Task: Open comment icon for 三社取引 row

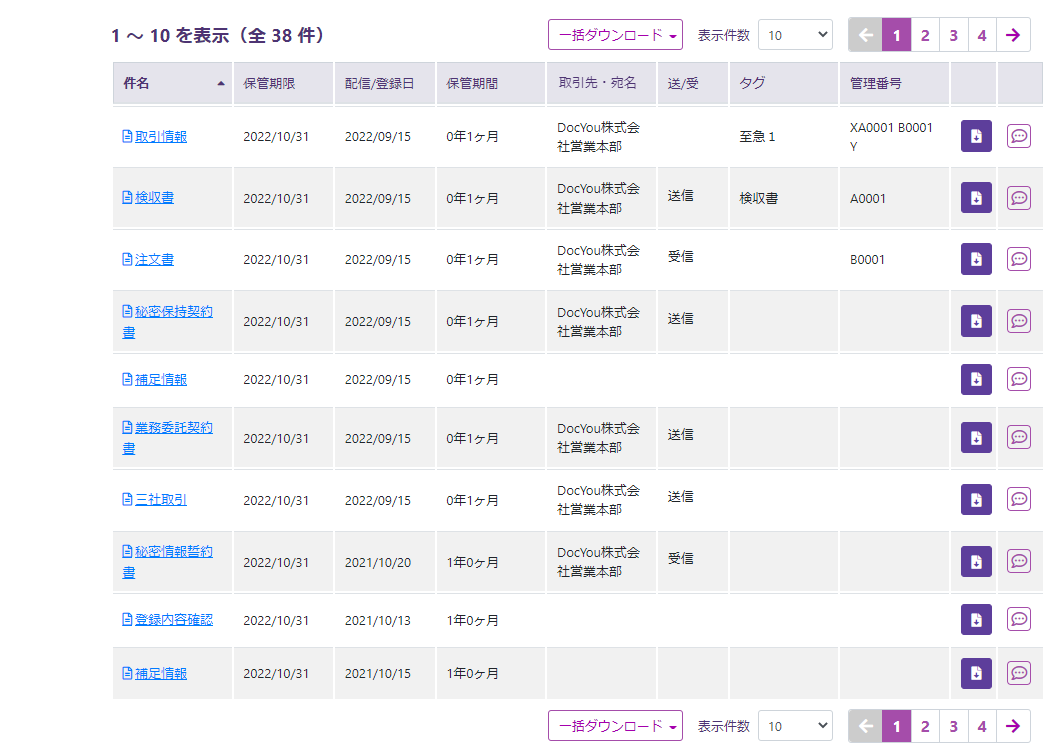Action: 1019,499
